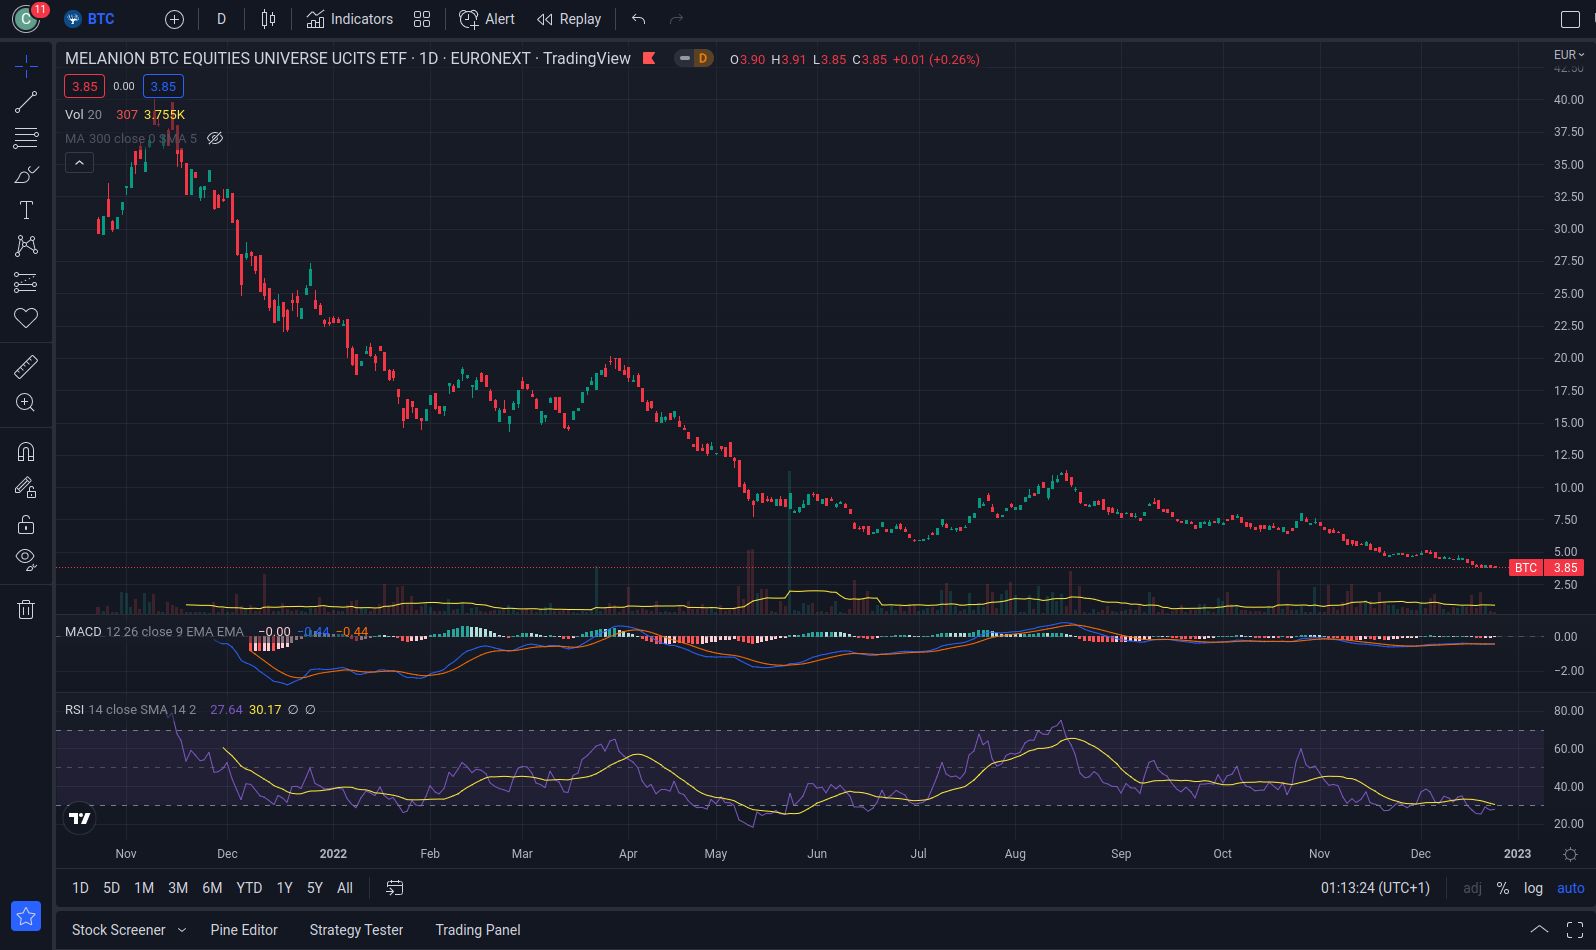Viewport: 1596px width, 950px height.
Task: Expand the Stock Screener dropdown arrow
Action: pos(182,930)
